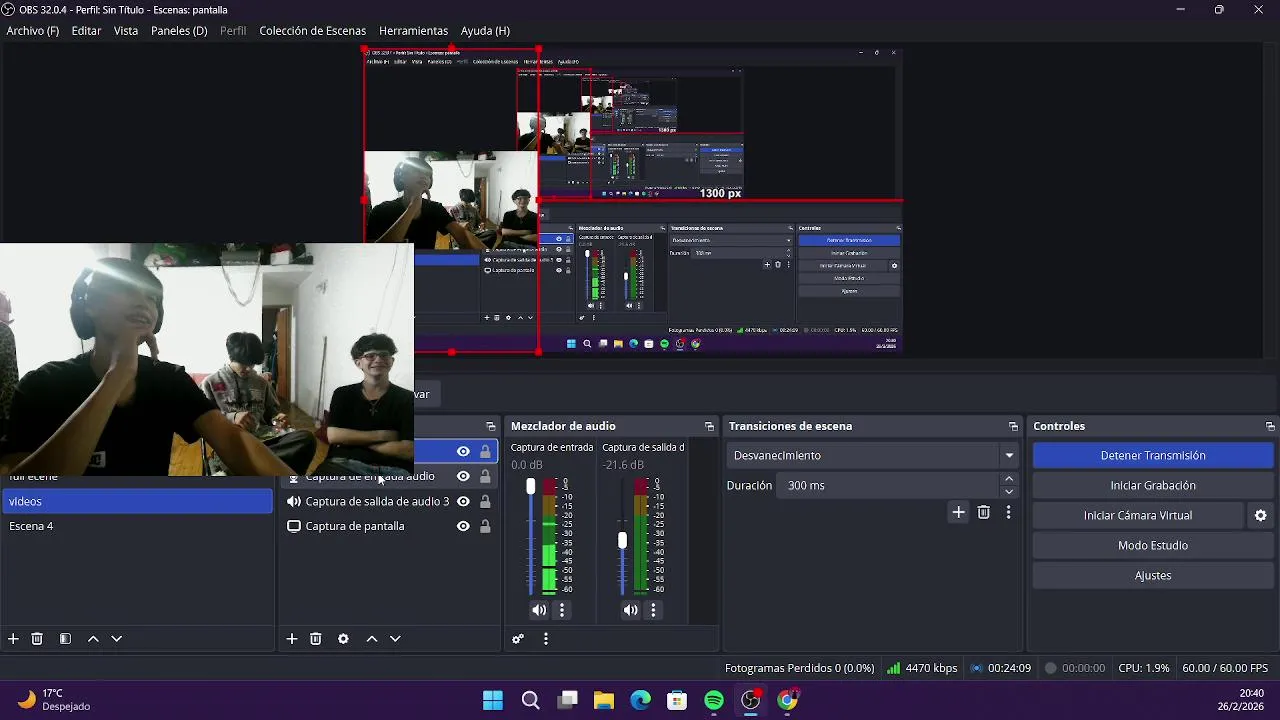Remove scene transition trash icon

(x=984, y=512)
